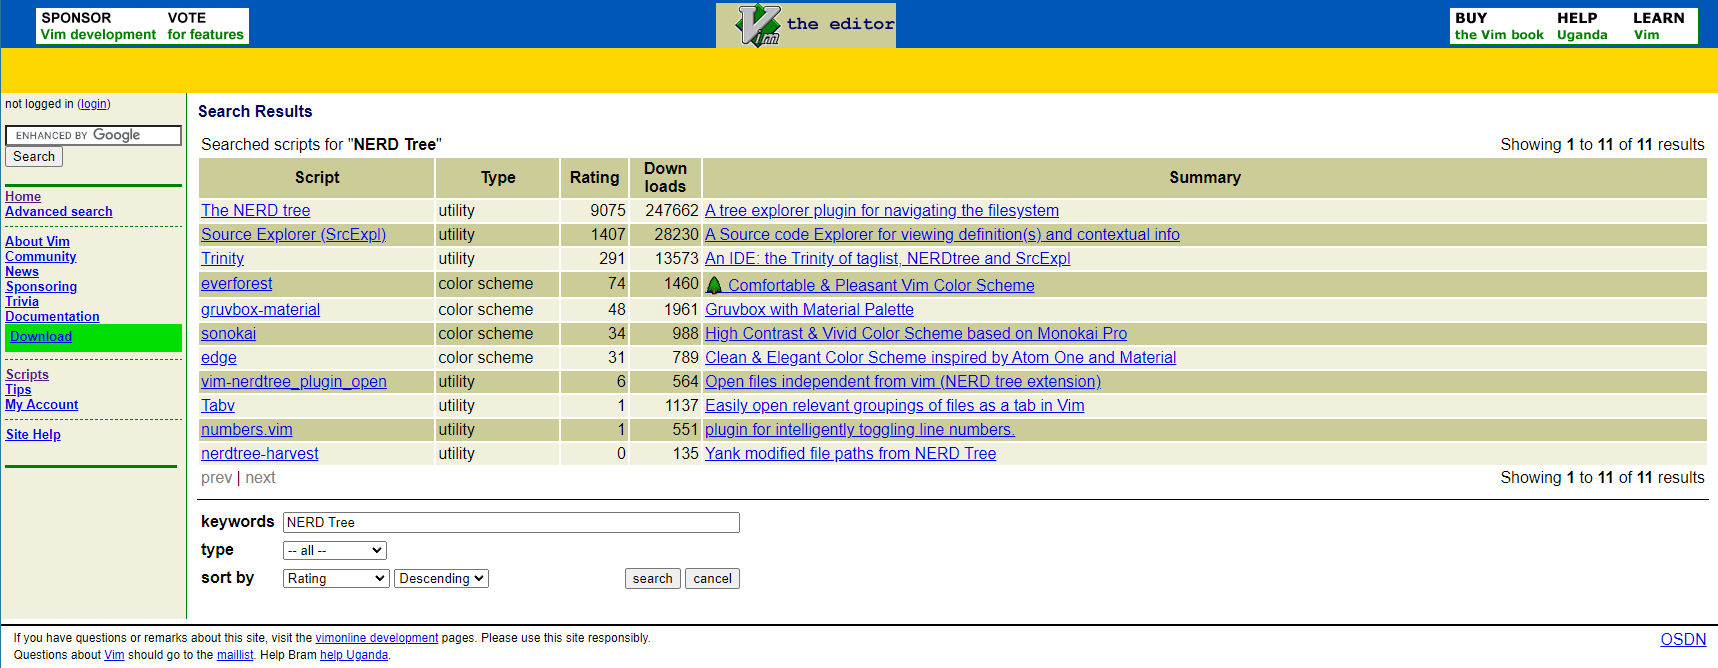Open Site Help sidebar link
This screenshot has height=668, width=1718.
pyautogui.click(x=33, y=435)
